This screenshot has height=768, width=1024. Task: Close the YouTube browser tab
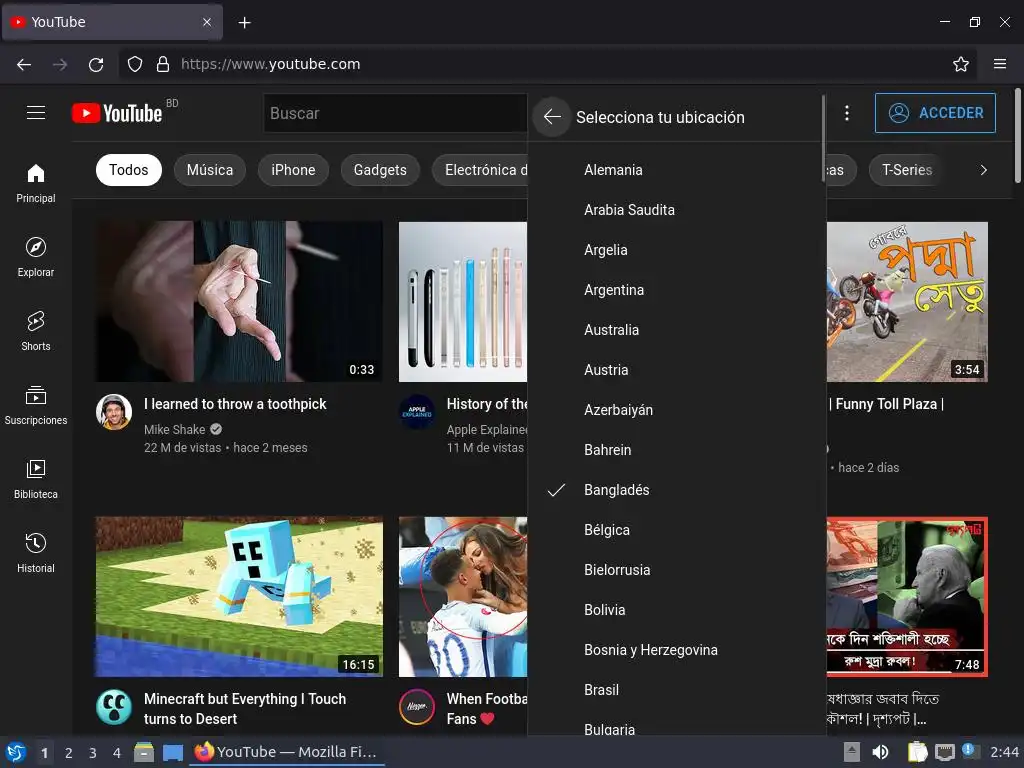pos(206,22)
